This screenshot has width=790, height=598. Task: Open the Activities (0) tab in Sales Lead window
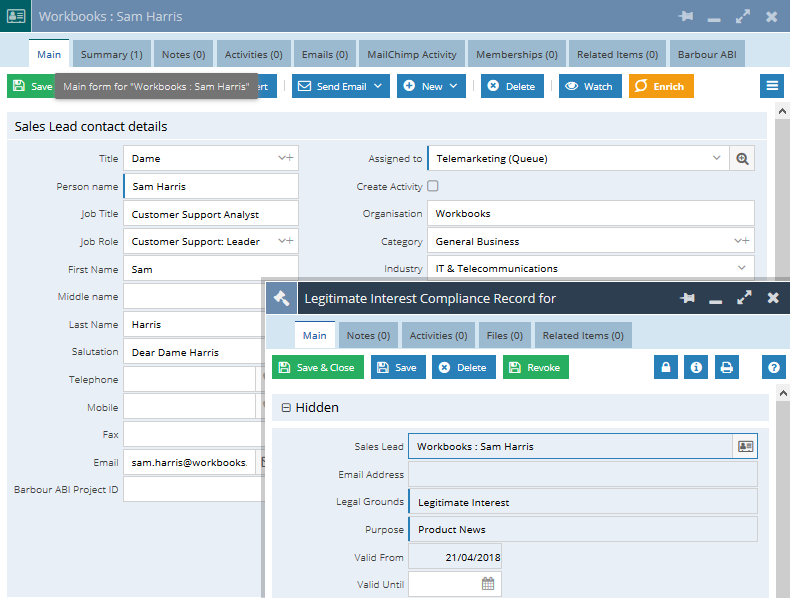pos(253,54)
